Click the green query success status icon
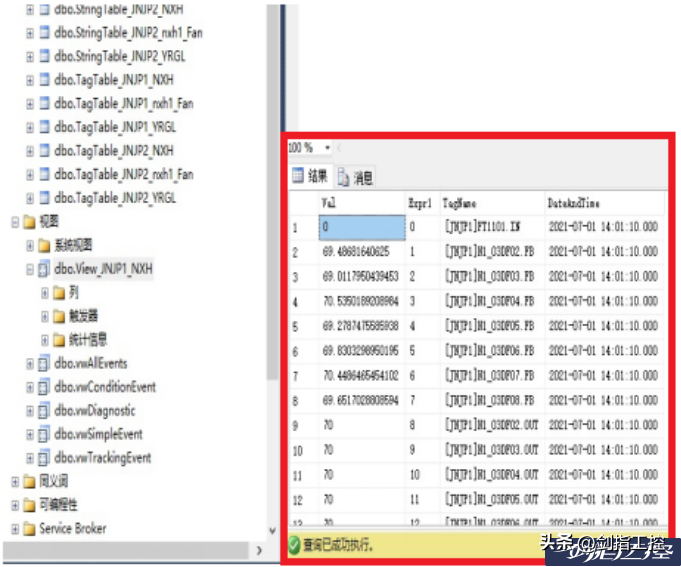This screenshot has width=681, height=567. click(293, 546)
